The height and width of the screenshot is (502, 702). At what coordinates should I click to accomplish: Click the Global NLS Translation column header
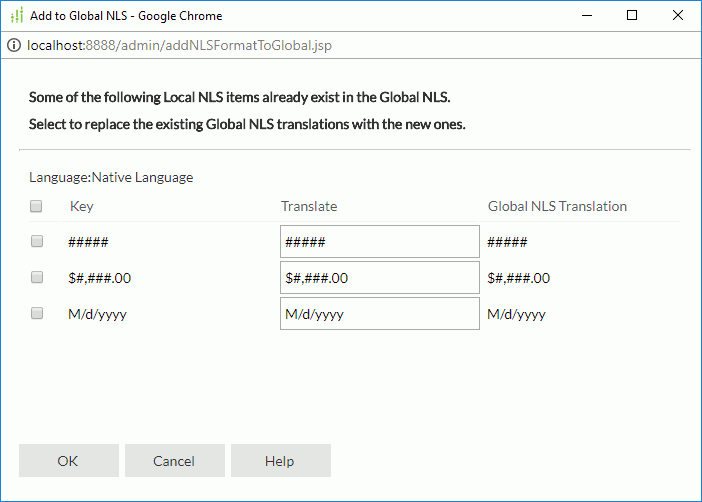(557, 206)
